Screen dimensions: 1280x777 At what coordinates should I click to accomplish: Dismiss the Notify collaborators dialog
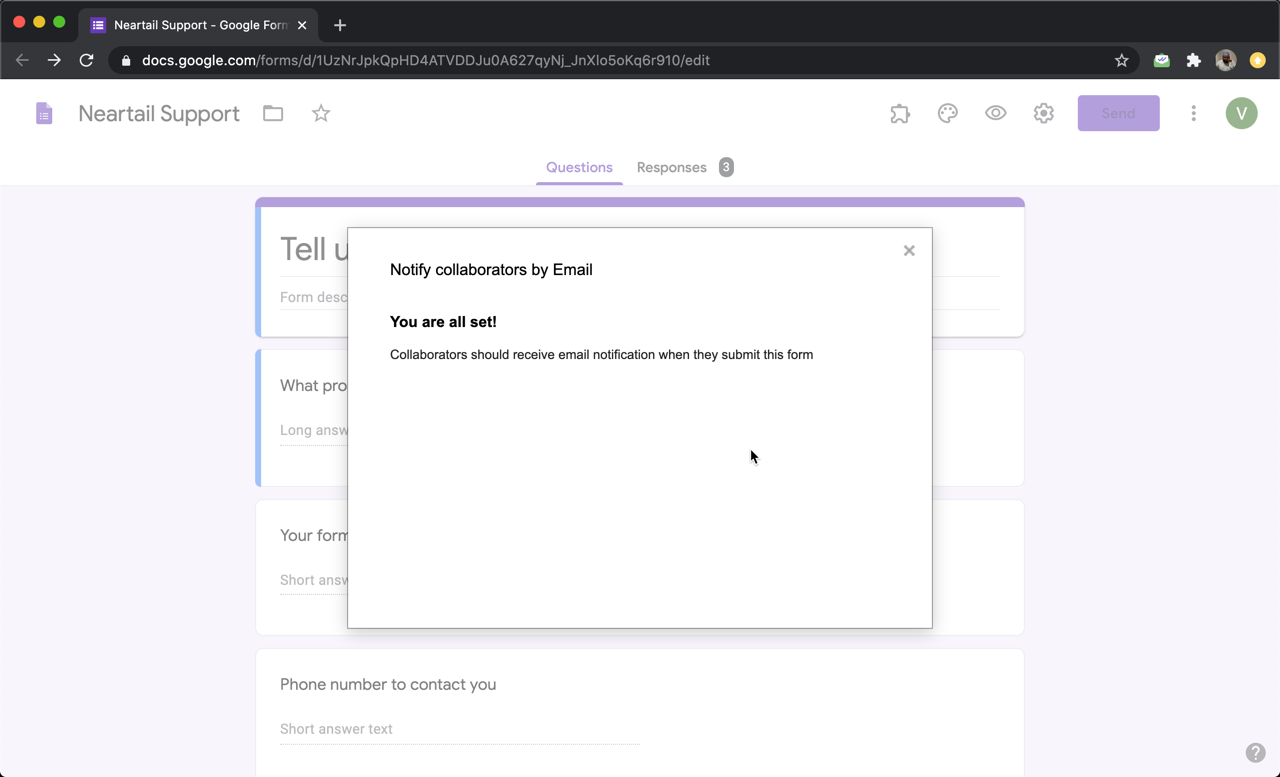(909, 250)
